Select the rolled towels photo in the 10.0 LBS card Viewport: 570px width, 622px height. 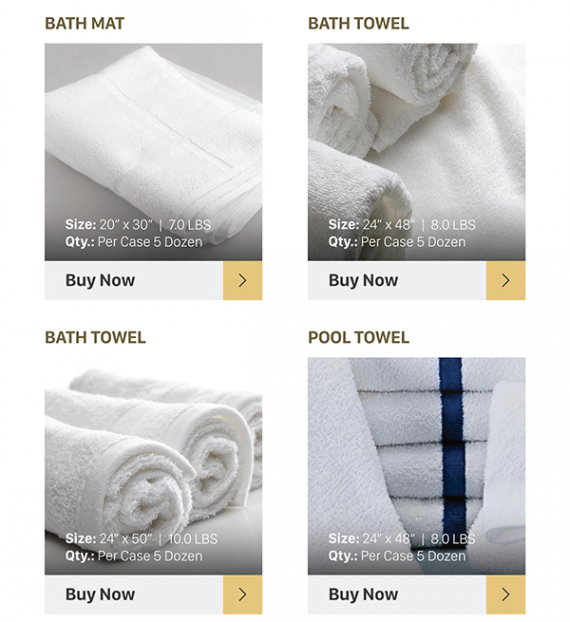click(153, 466)
